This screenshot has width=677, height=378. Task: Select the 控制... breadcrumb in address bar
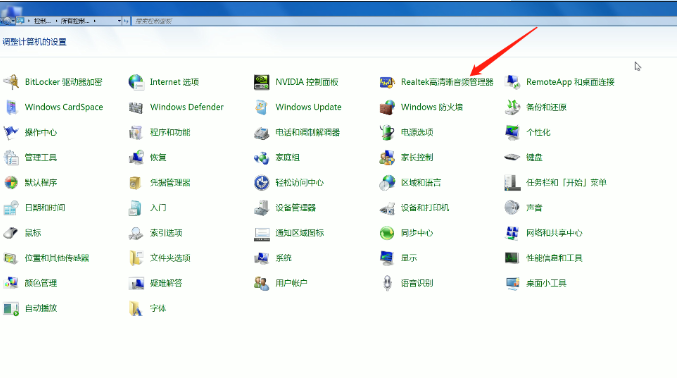42,21
